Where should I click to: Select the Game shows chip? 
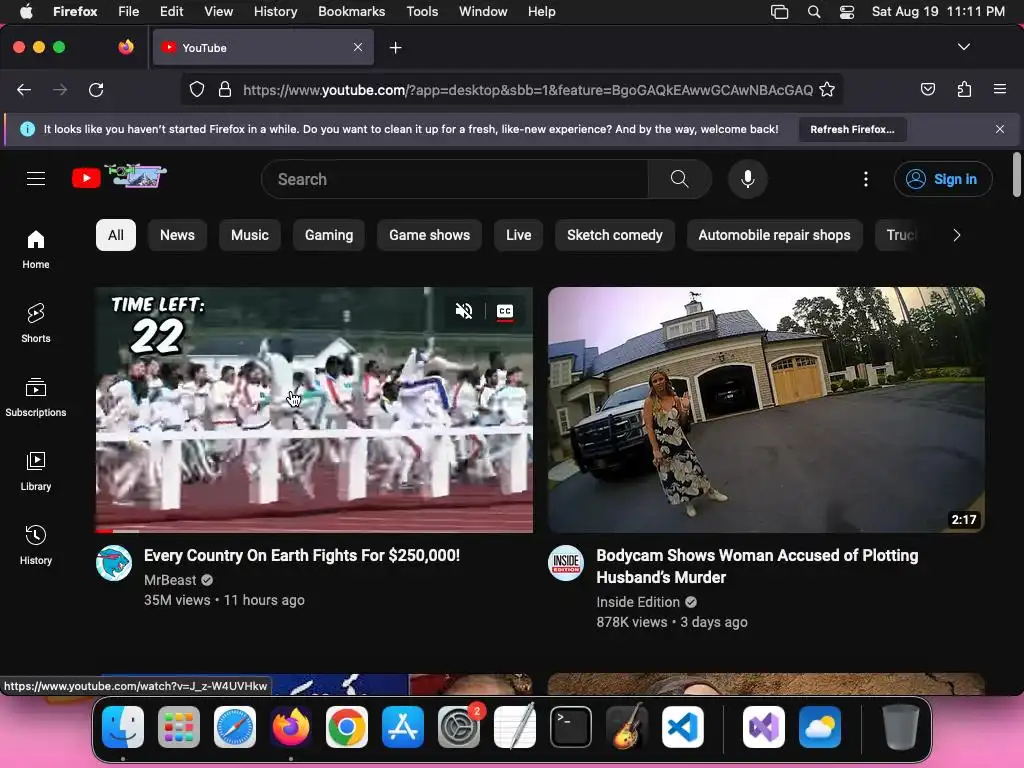pyautogui.click(x=429, y=235)
